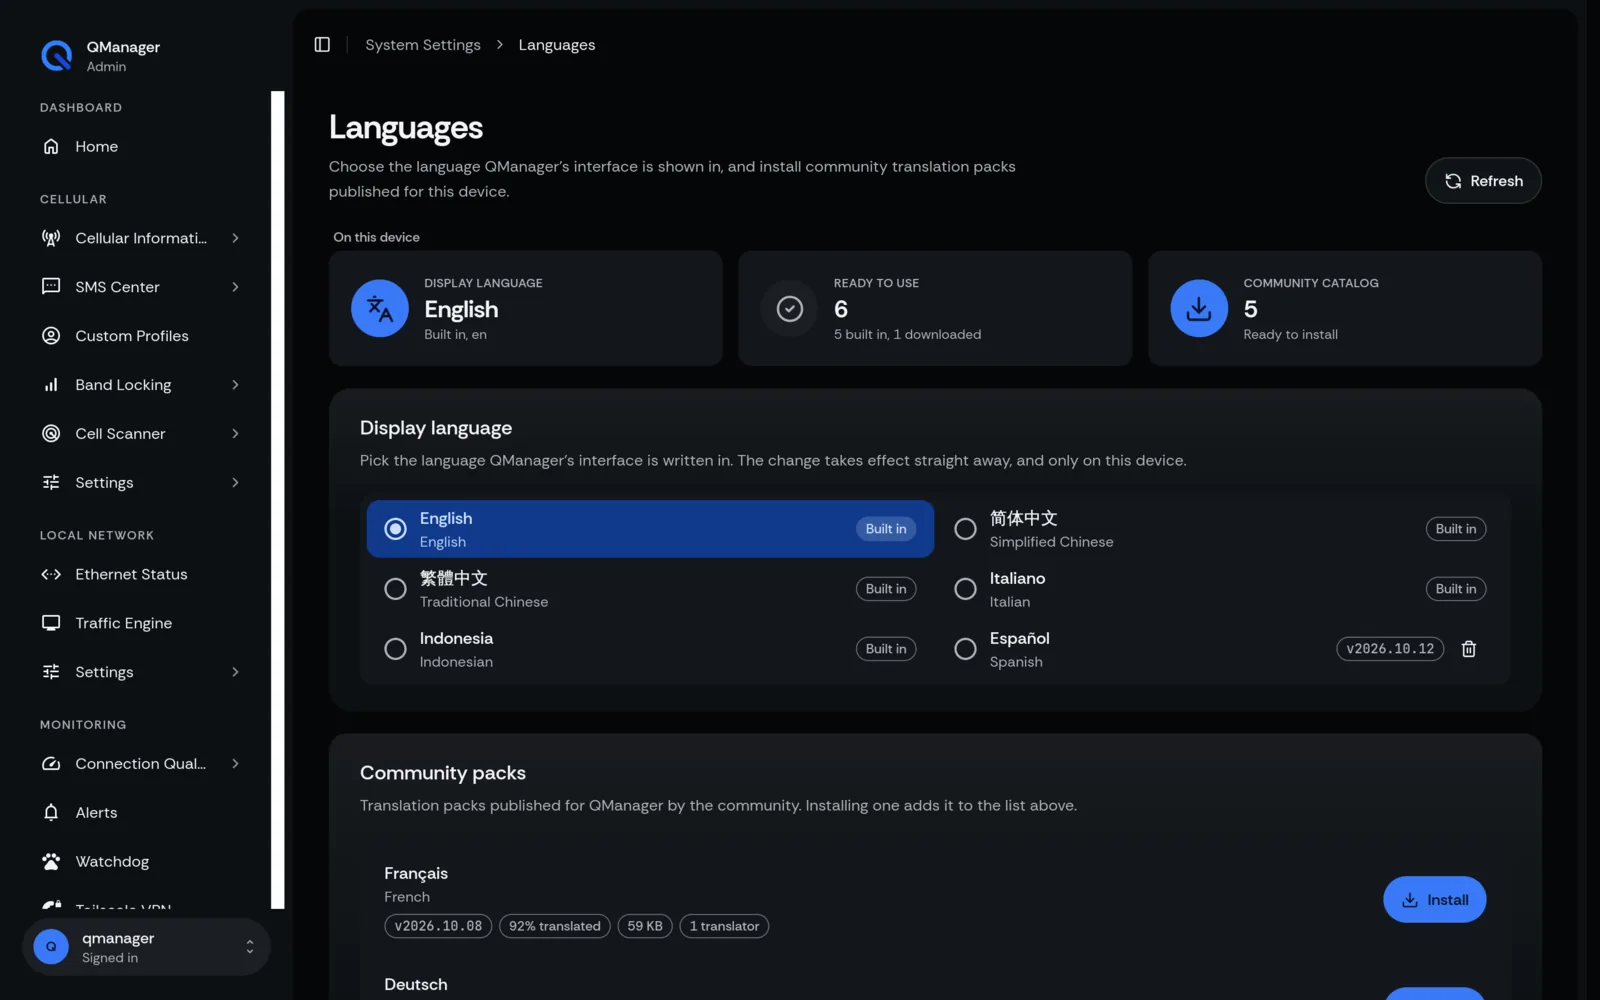Click the Cell Scanner radar icon
The height and width of the screenshot is (1000, 1600).
click(x=51, y=434)
